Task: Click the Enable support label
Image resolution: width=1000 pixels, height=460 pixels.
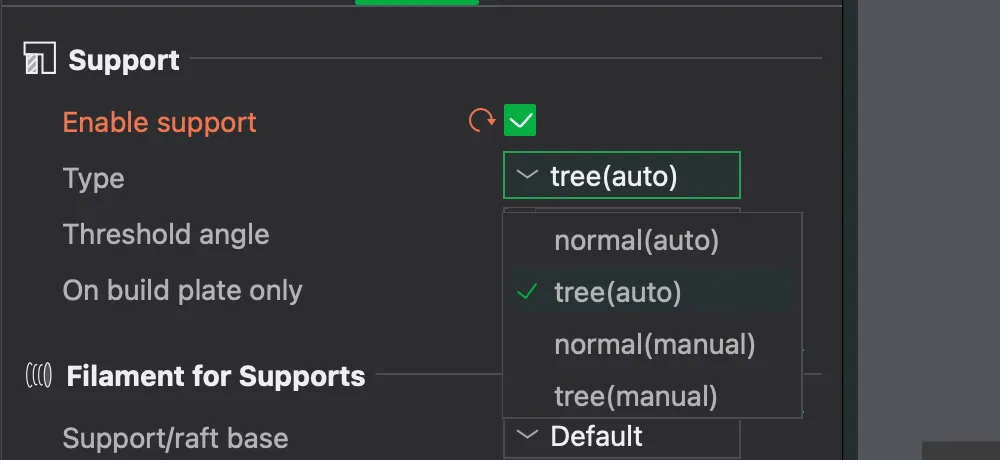Action: coord(159,122)
